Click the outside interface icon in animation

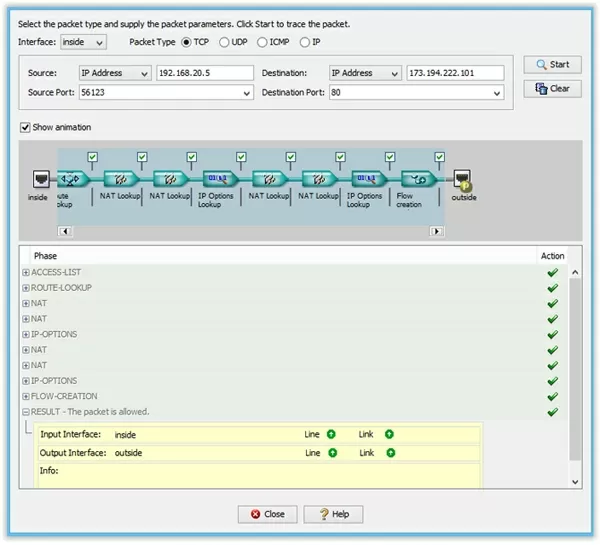pyautogui.click(x=463, y=180)
